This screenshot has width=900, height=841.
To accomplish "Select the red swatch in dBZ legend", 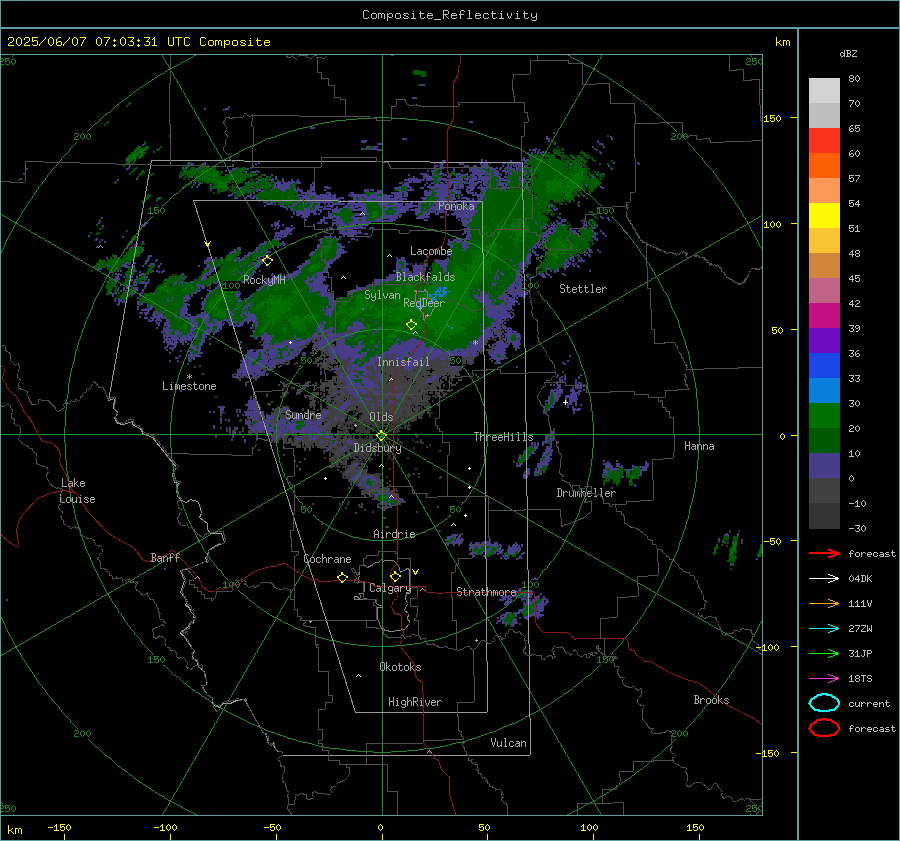I will [824, 141].
